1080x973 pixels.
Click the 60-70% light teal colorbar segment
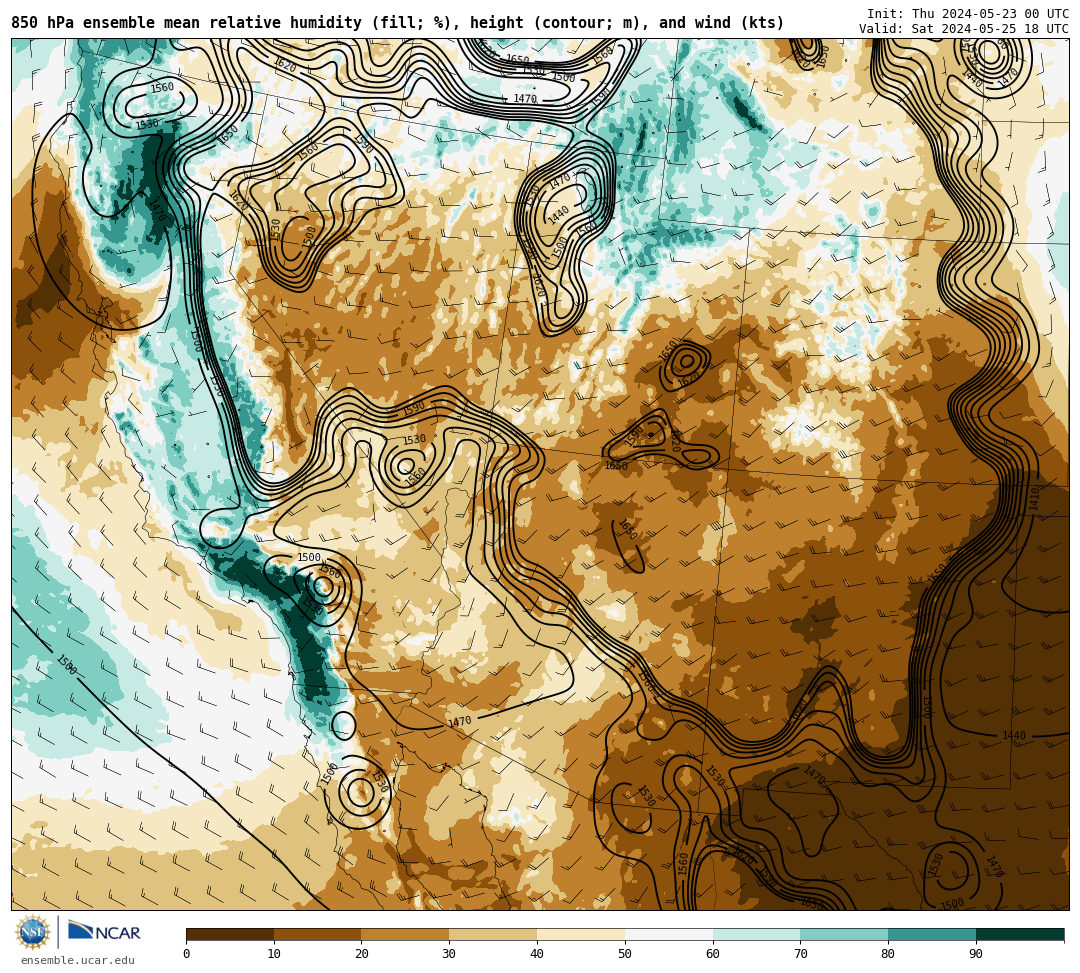tap(756, 934)
